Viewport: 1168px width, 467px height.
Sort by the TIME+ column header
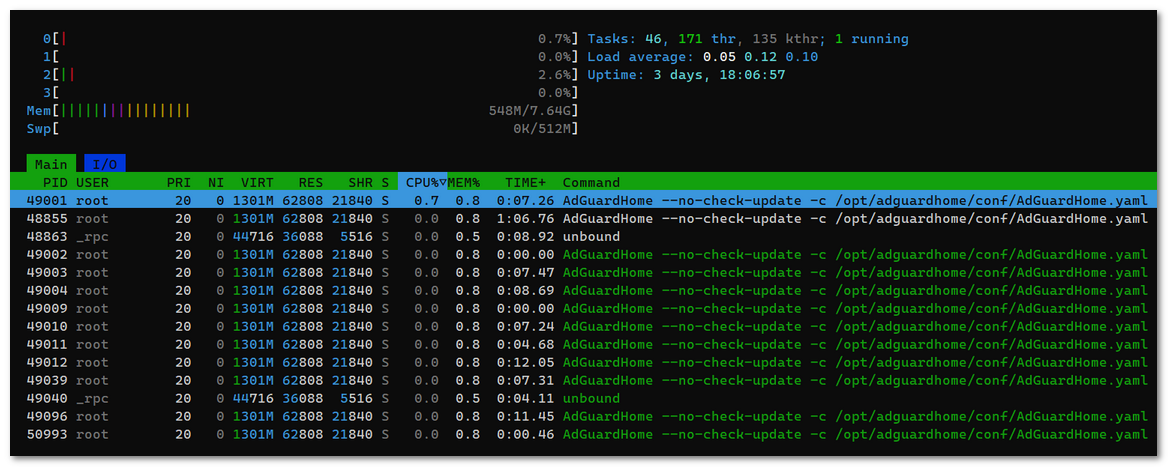525,182
